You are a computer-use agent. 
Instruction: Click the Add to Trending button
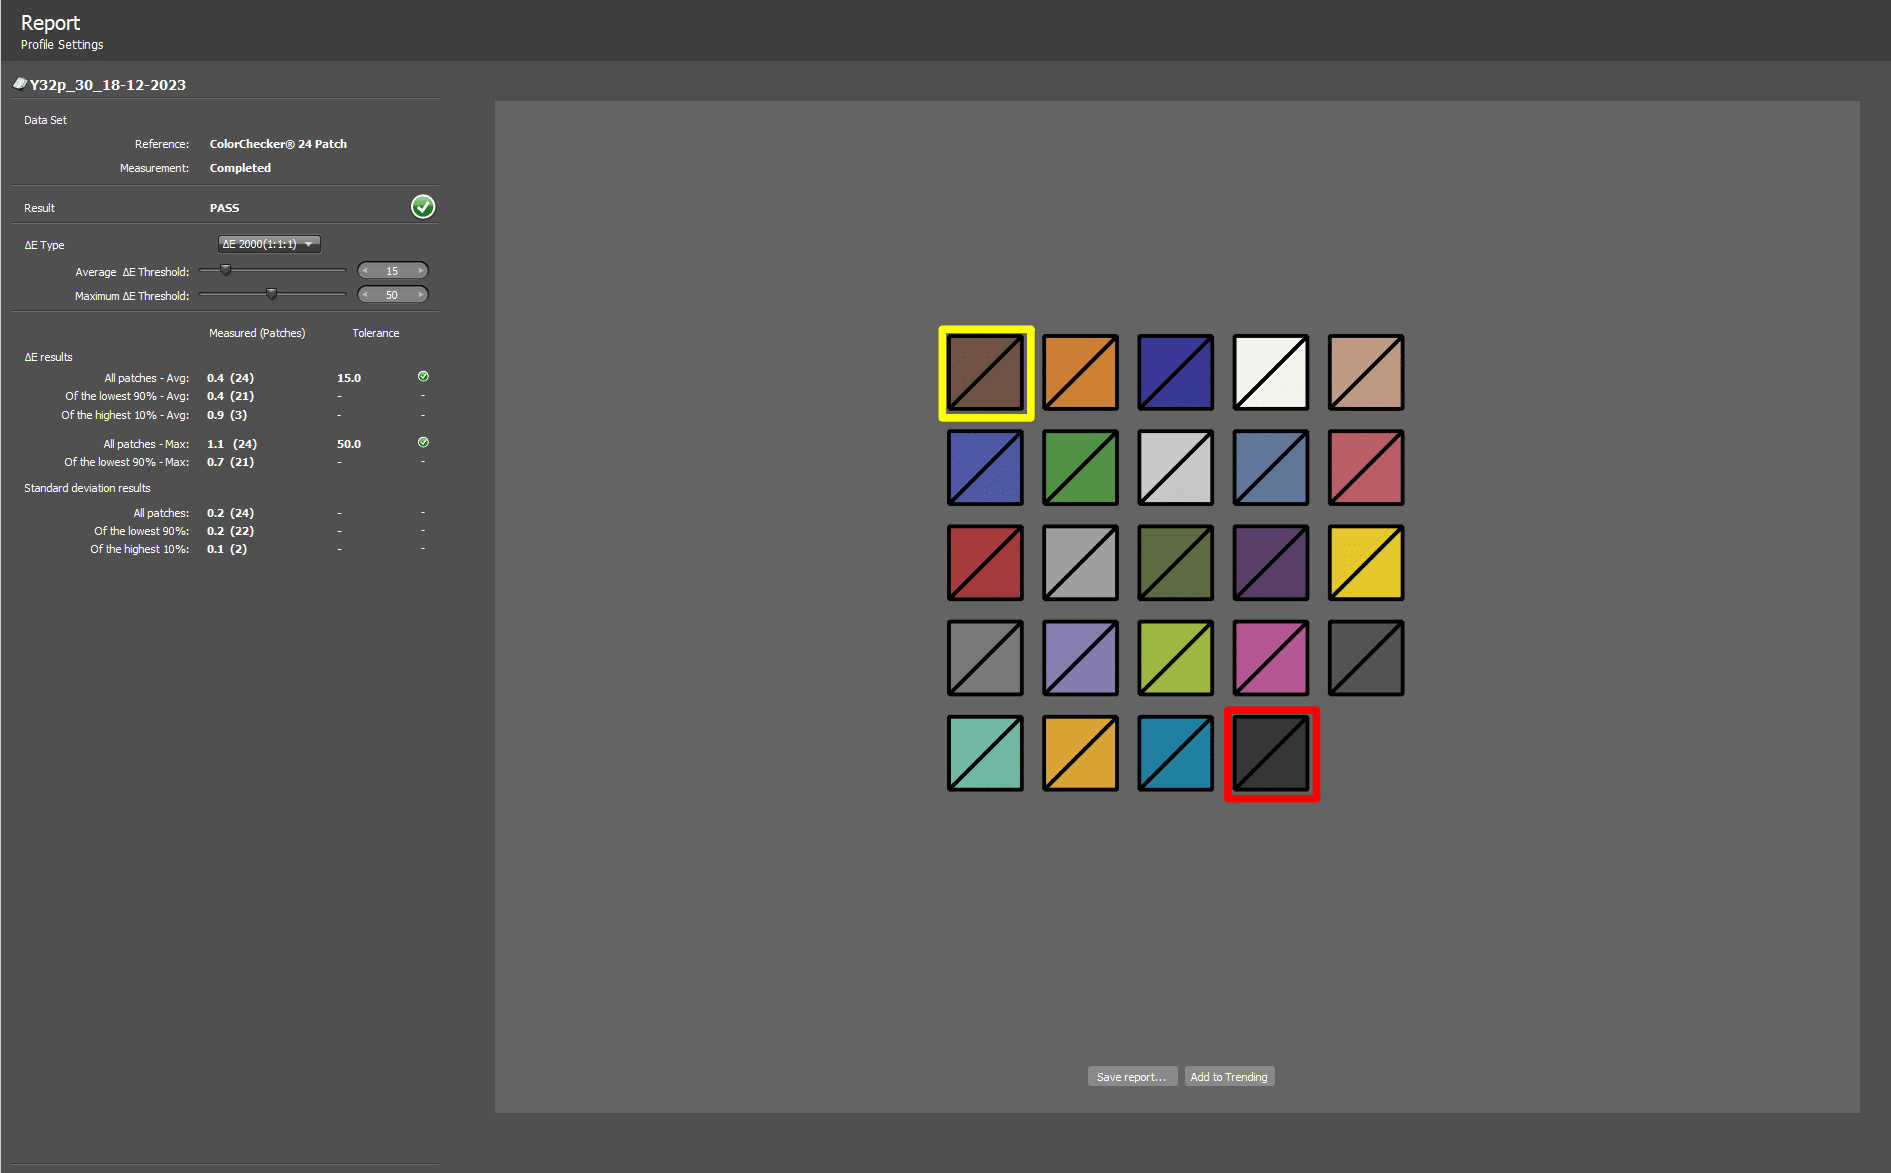[x=1228, y=1077]
